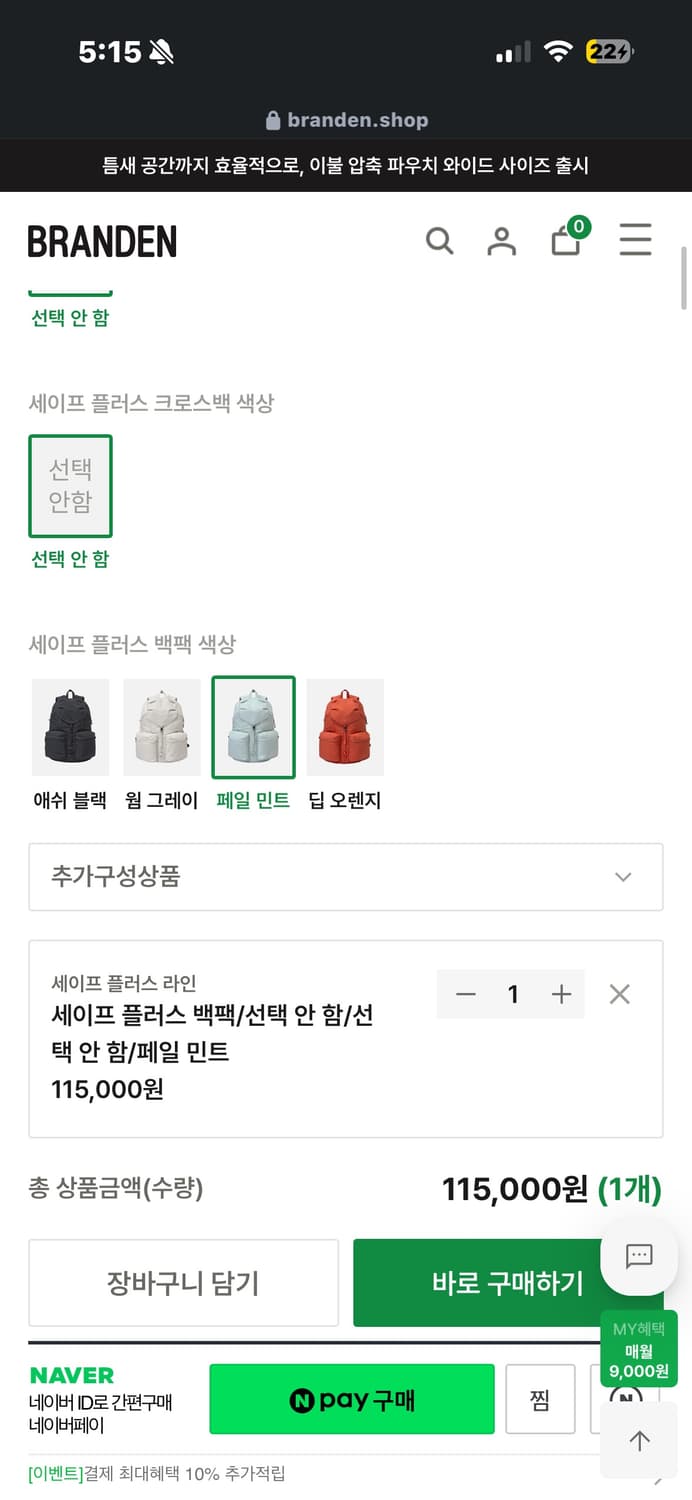Click the 장바구니 담기 button
692x1500 pixels.
(x=184, y=1283)
